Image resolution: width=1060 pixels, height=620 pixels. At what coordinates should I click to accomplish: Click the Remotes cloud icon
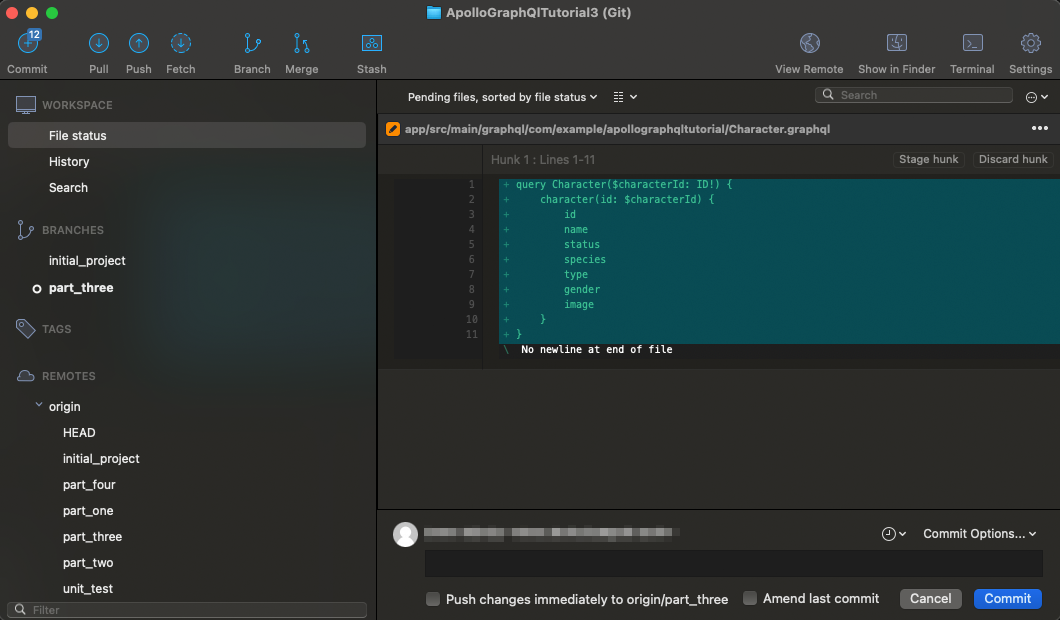25,376
